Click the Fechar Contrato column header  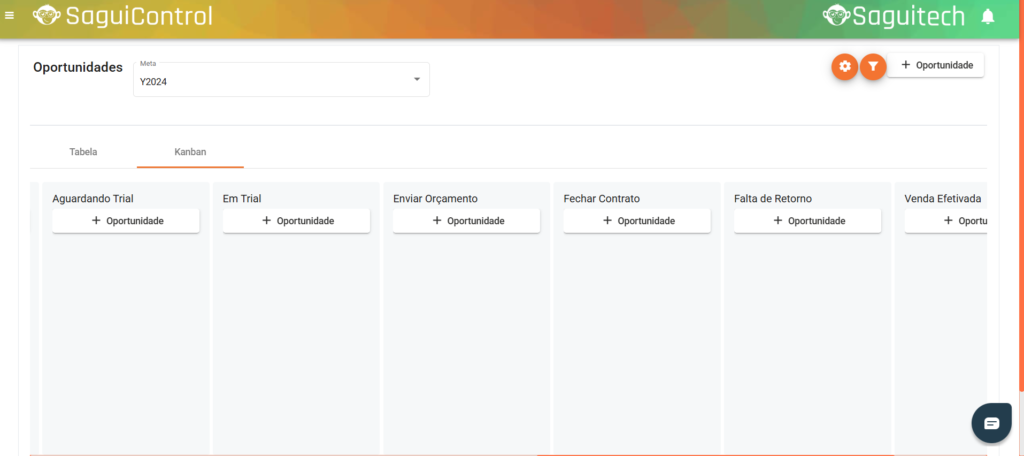pyautogui.click(x=601, y=198)
